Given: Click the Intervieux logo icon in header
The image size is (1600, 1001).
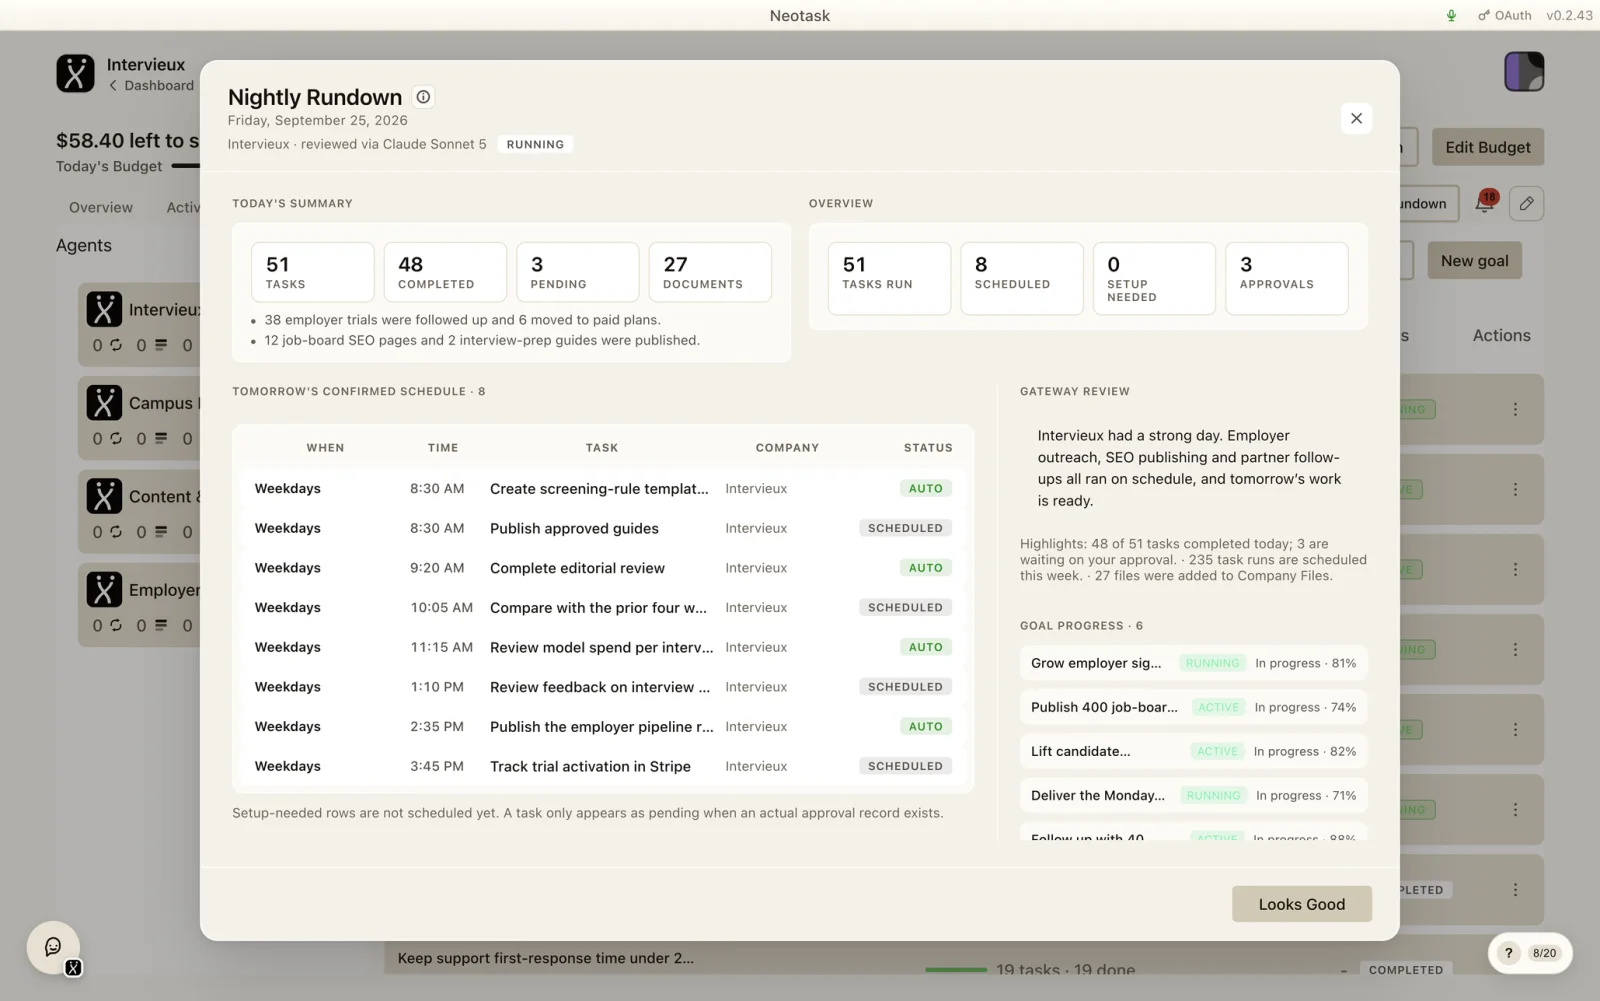Looking at the screenshot, I should (75, 73).
